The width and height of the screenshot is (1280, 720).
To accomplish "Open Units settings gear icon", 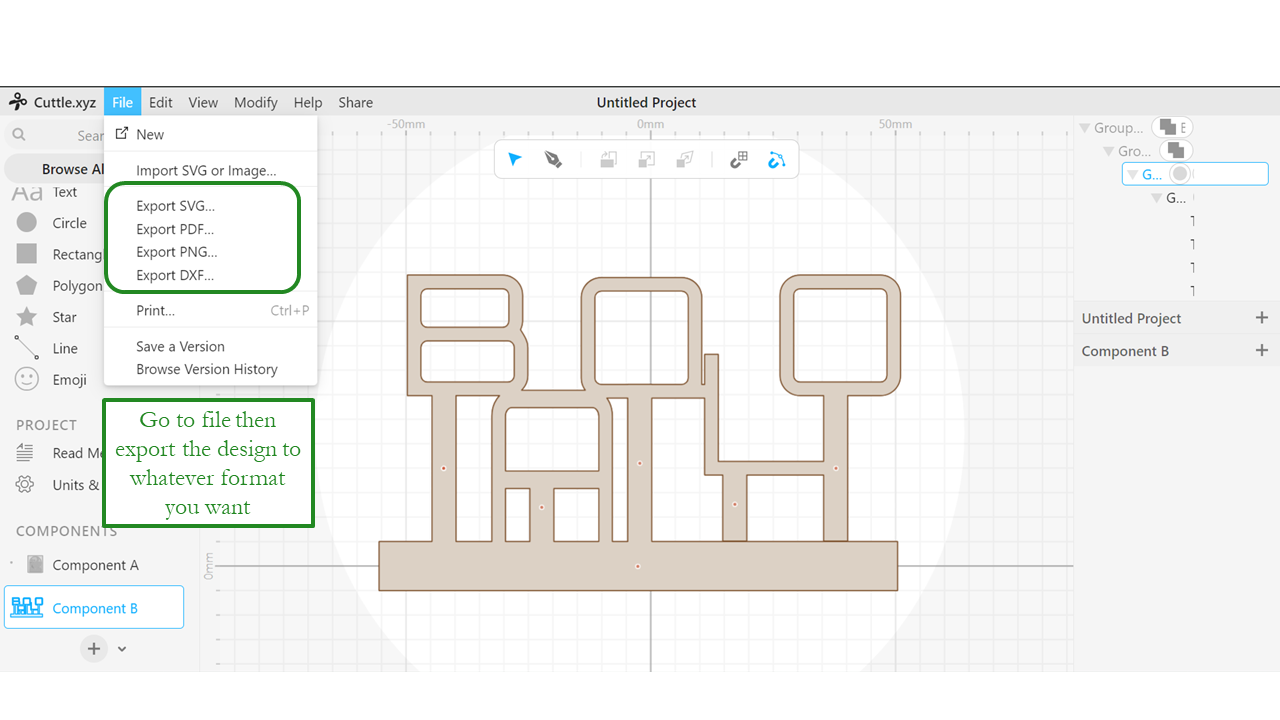I will tap(25, 485).
